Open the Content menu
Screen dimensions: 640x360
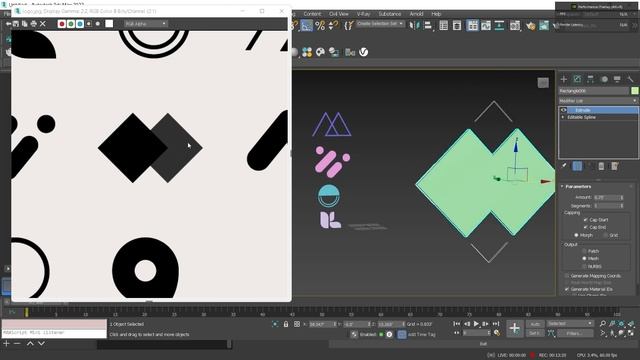312,14
